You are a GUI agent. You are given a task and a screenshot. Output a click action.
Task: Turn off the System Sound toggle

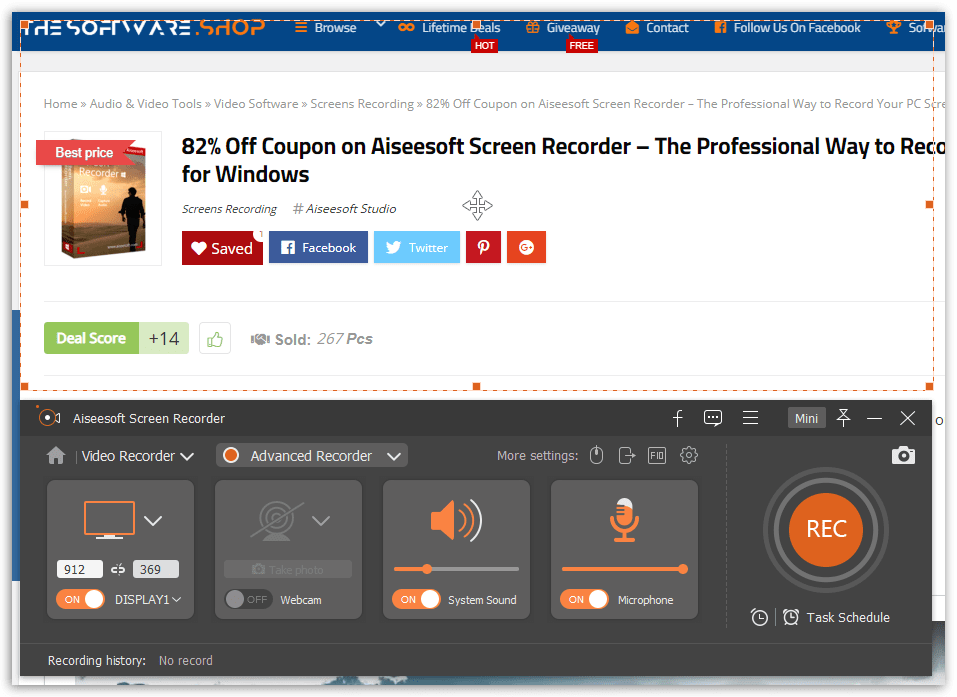click(416, 599)
